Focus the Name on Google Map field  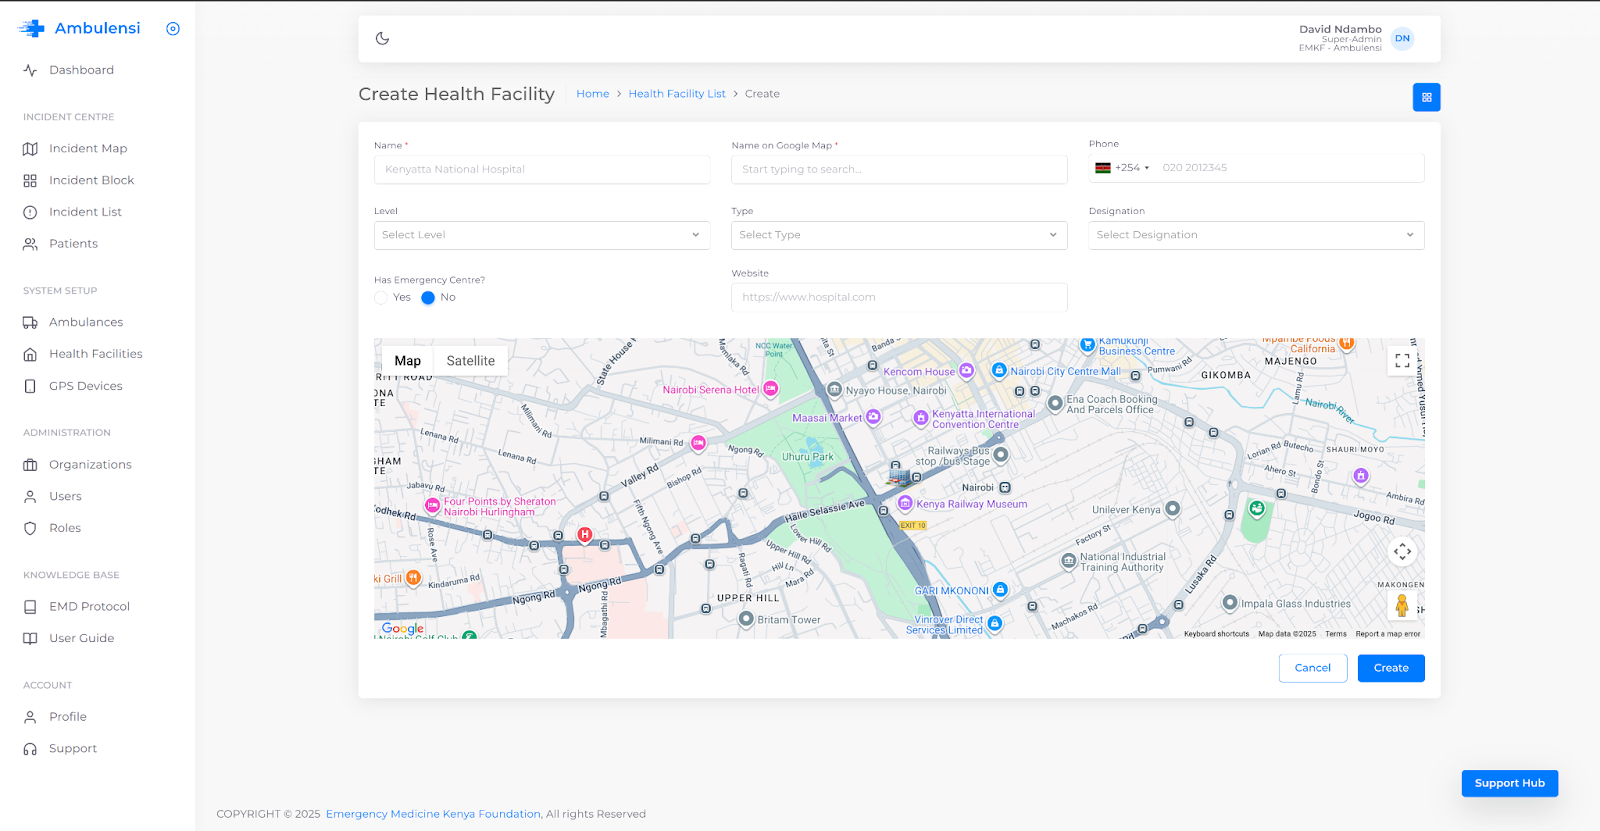click(x=898, y=170)
